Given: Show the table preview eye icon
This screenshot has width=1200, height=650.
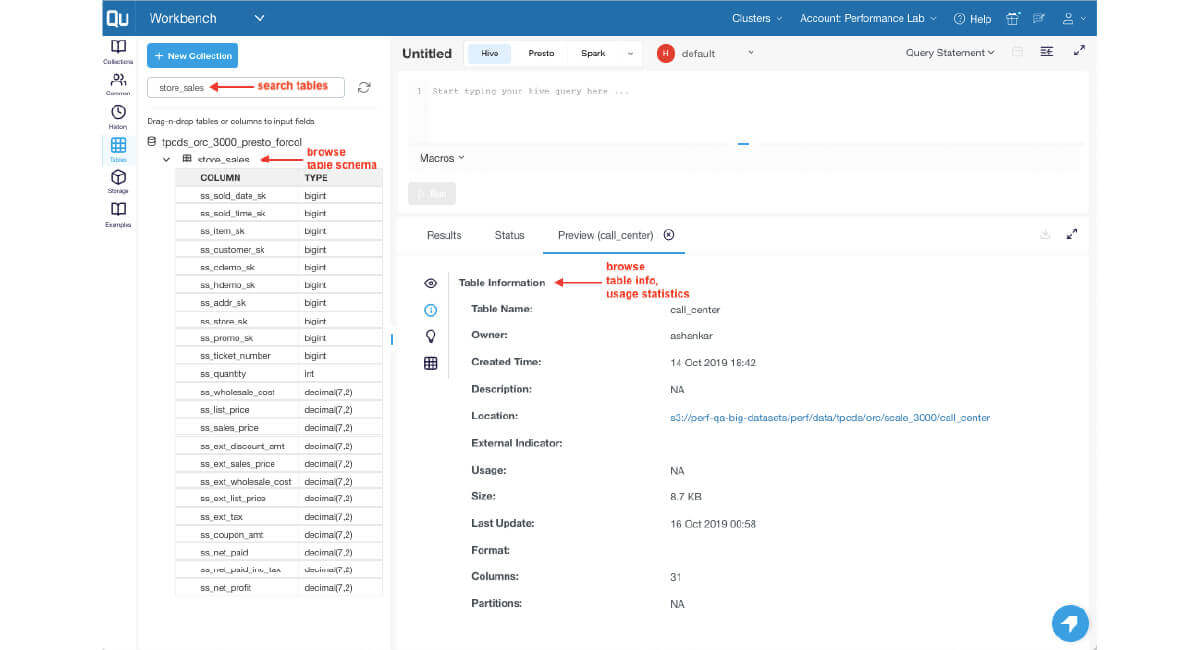Looking at the screenshot, I should click(x=431, y=283).
